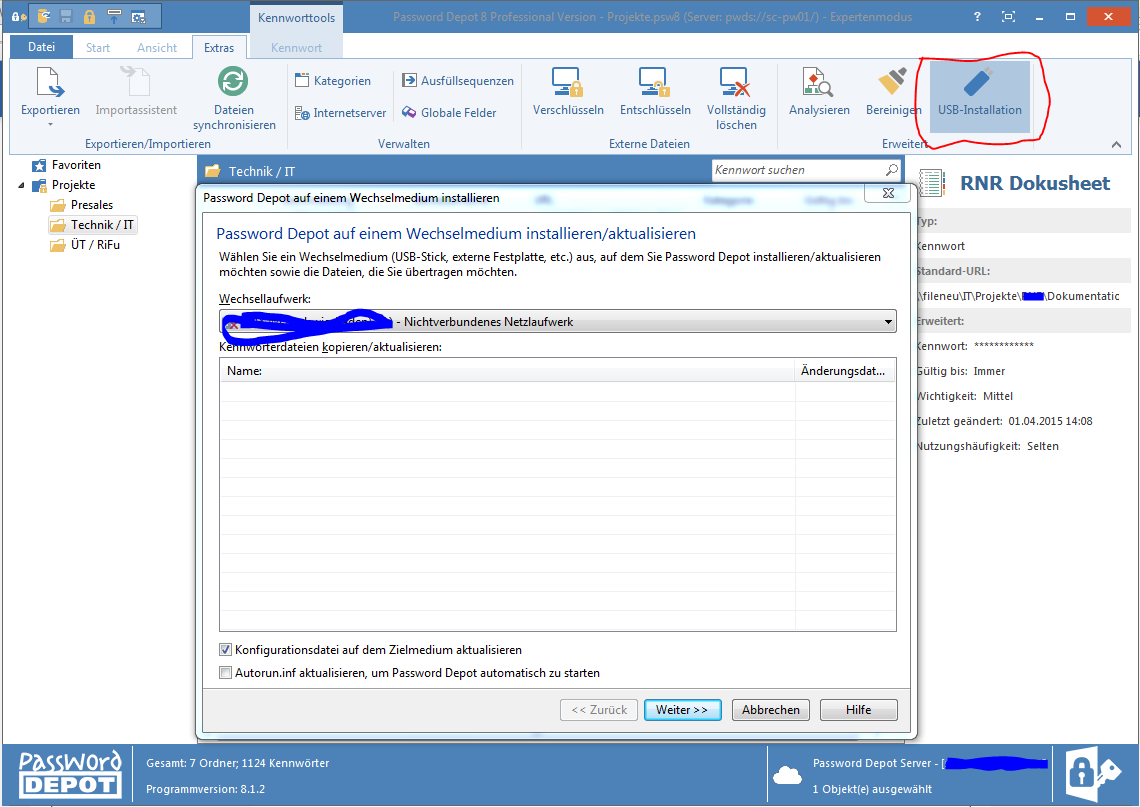This screenshot has width=1140, height=807.
Task: Select Favoriten in the tree
Action: (x=67, y=165)
